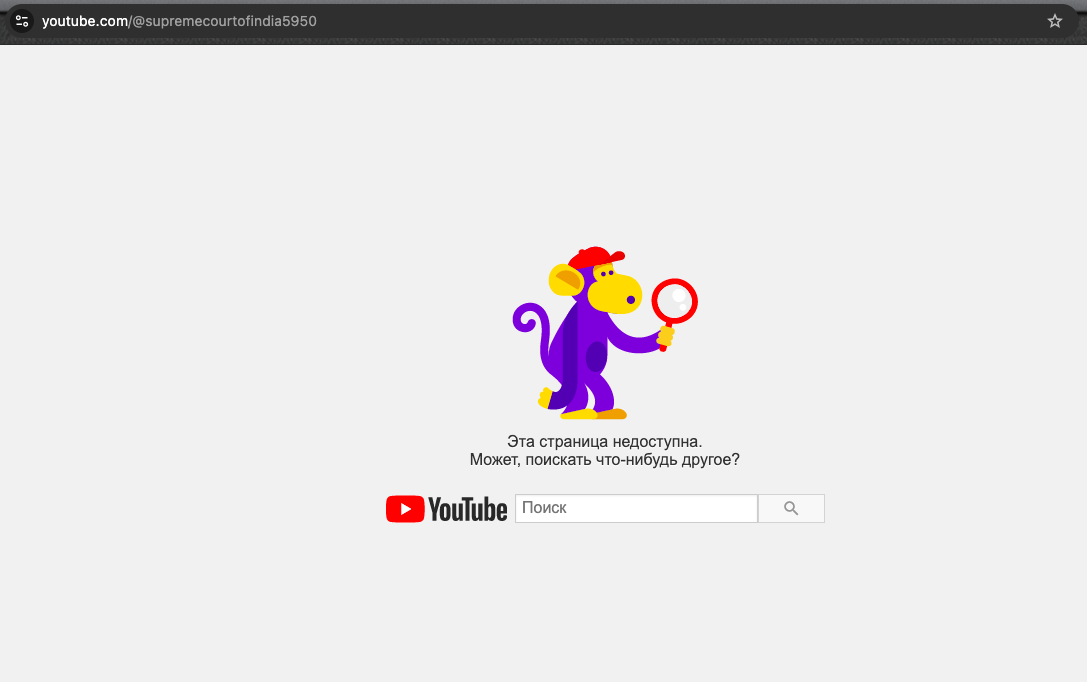The width and height of the screenshot is (1087, 682).
Task: Click the monkey's orange shoes
Action: (609, 413)
